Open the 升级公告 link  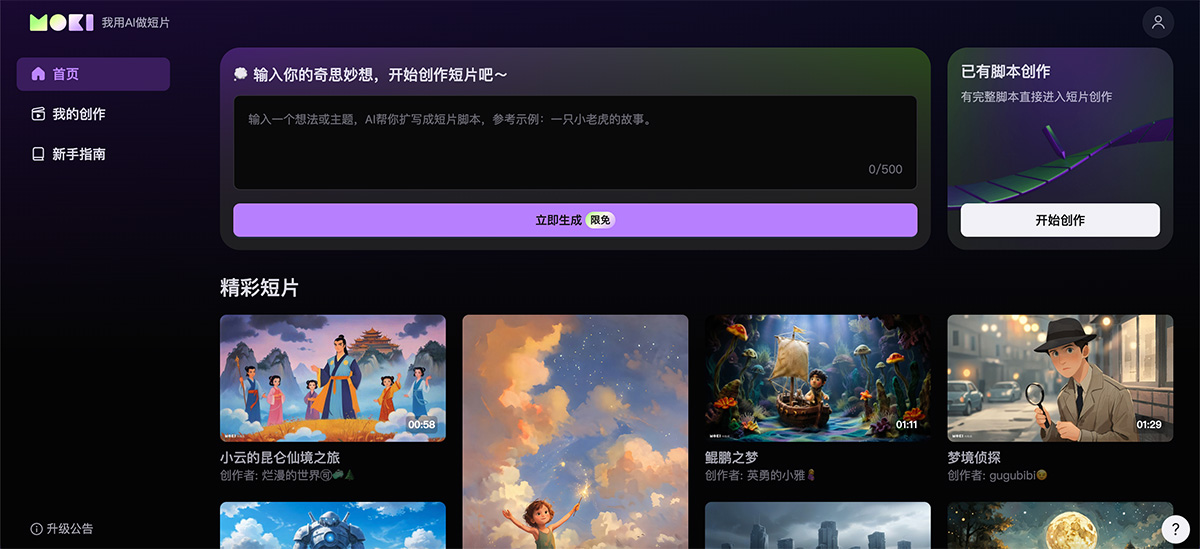[69, 528]
